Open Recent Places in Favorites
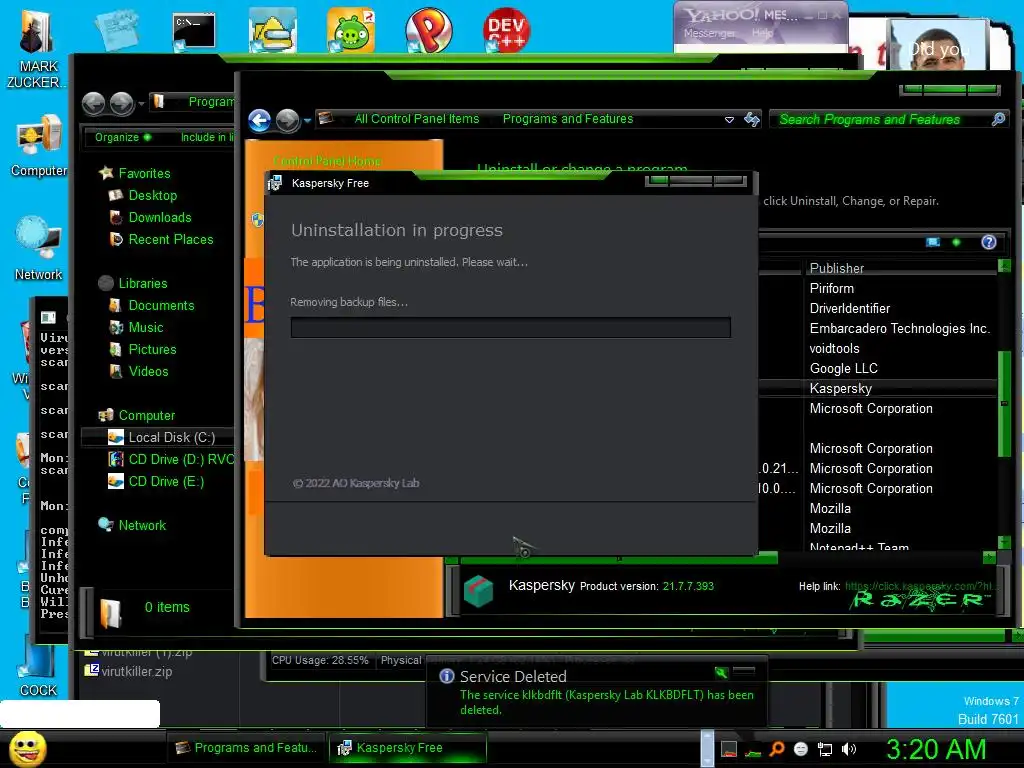Viewport: 1024px width, 768px height. coord(171,240)
